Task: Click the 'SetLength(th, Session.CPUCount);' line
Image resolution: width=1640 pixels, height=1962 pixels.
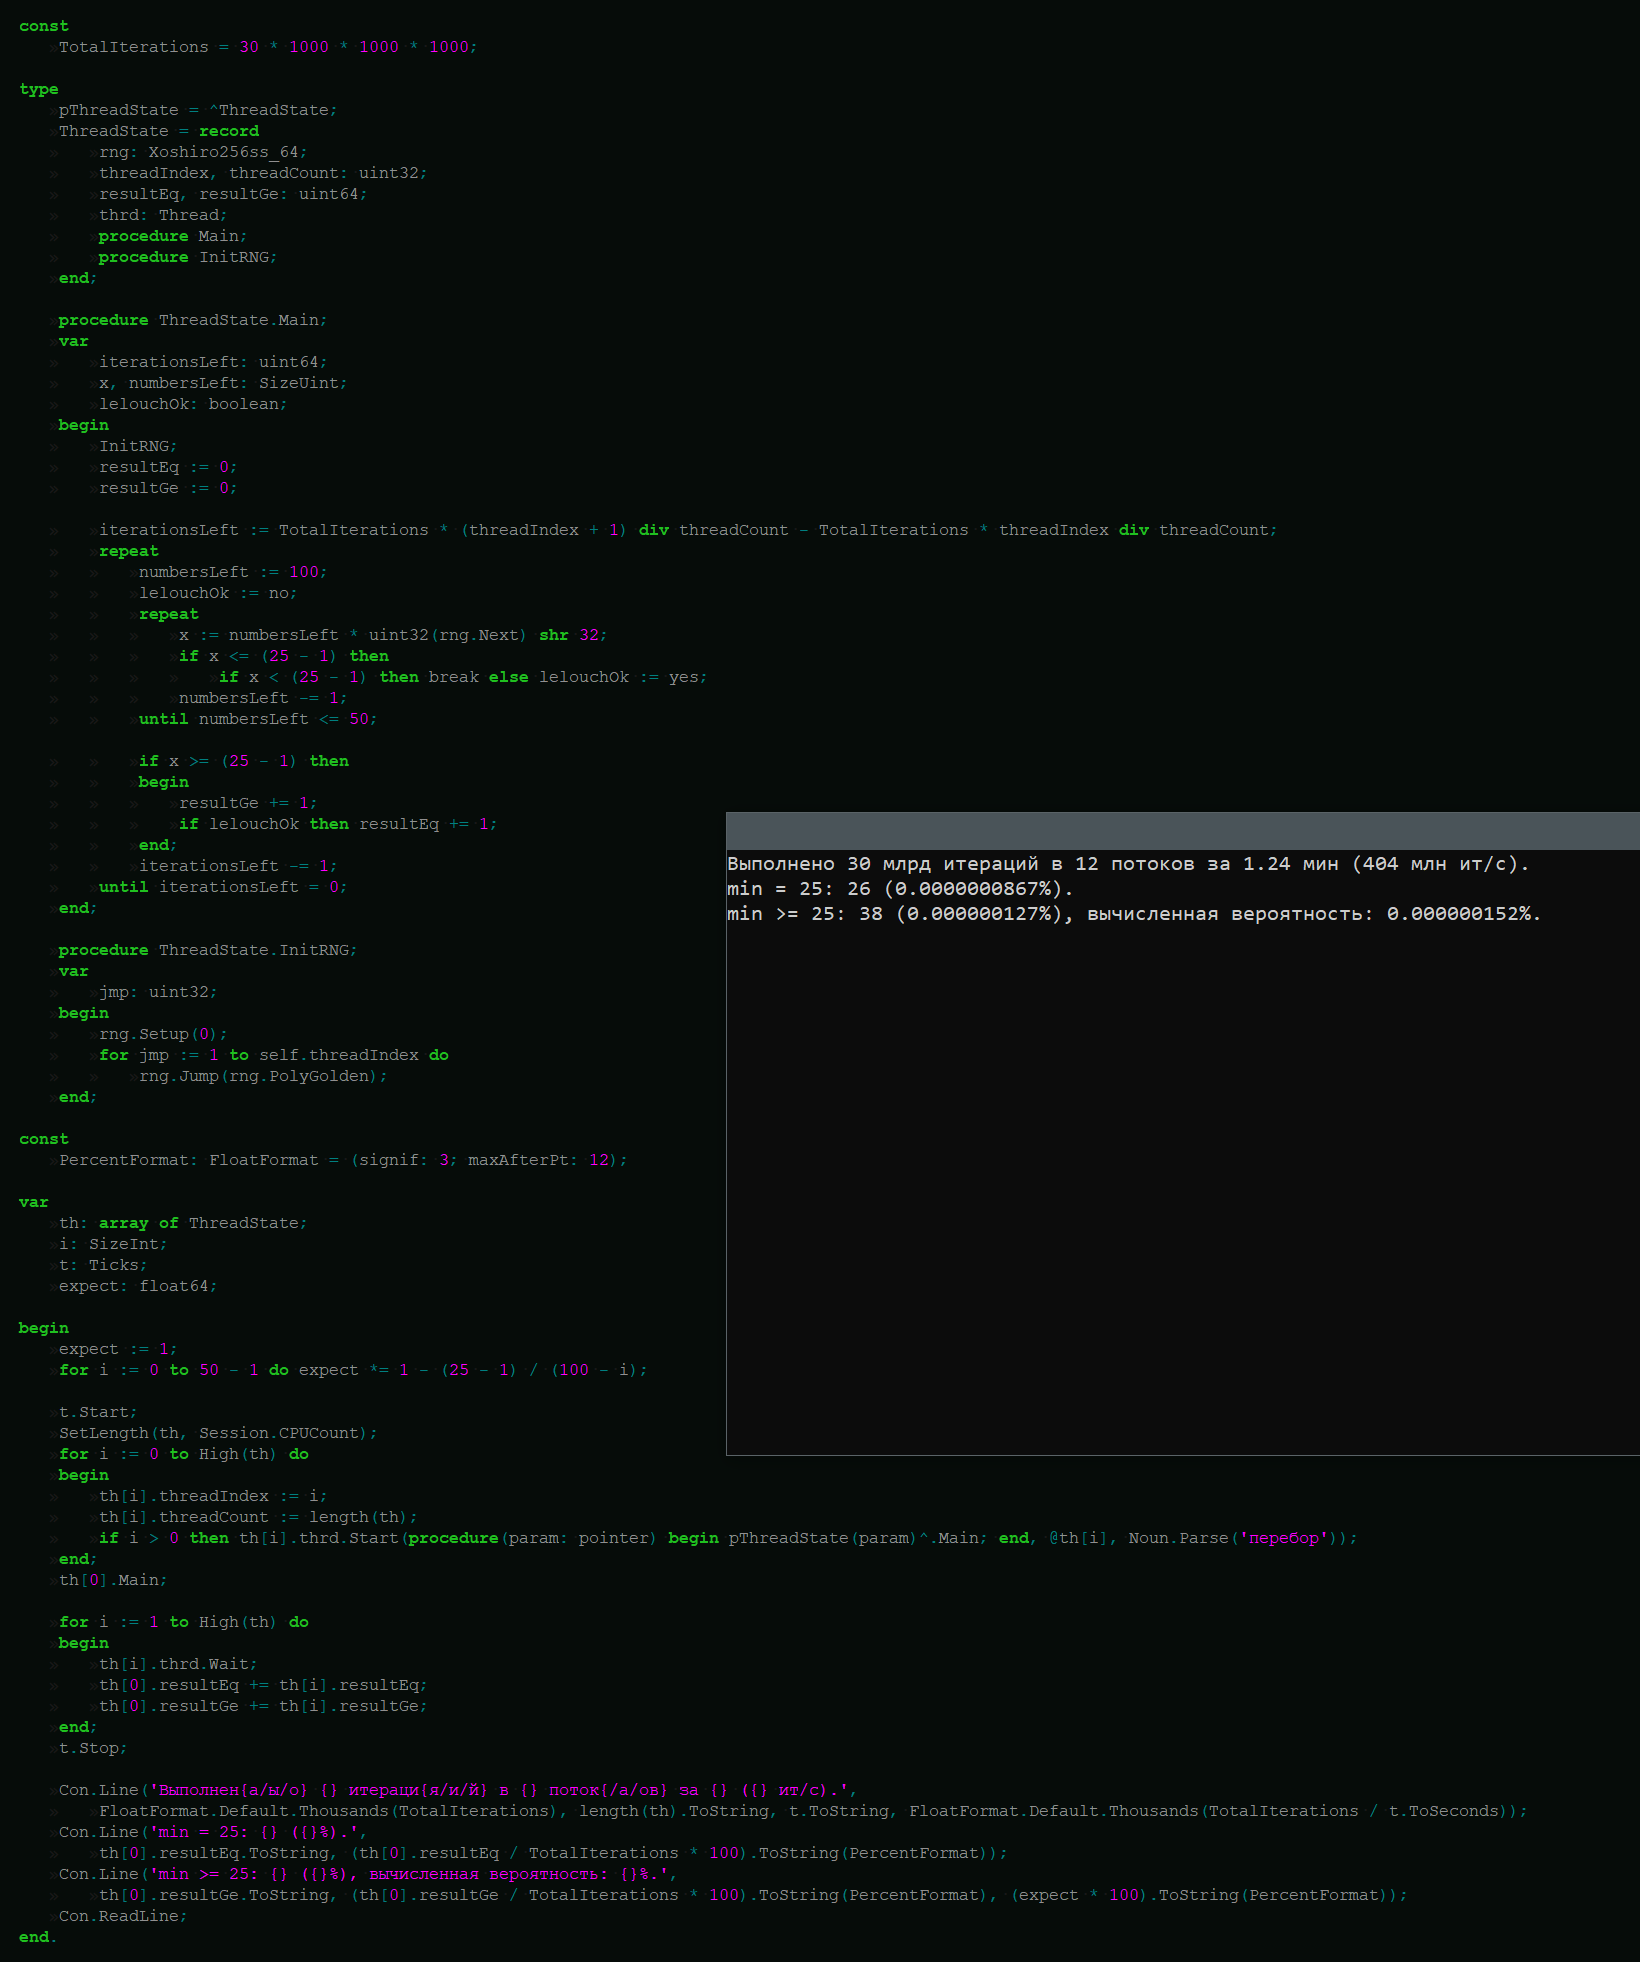Action: pyautogui.click(x=217, y=1433)
